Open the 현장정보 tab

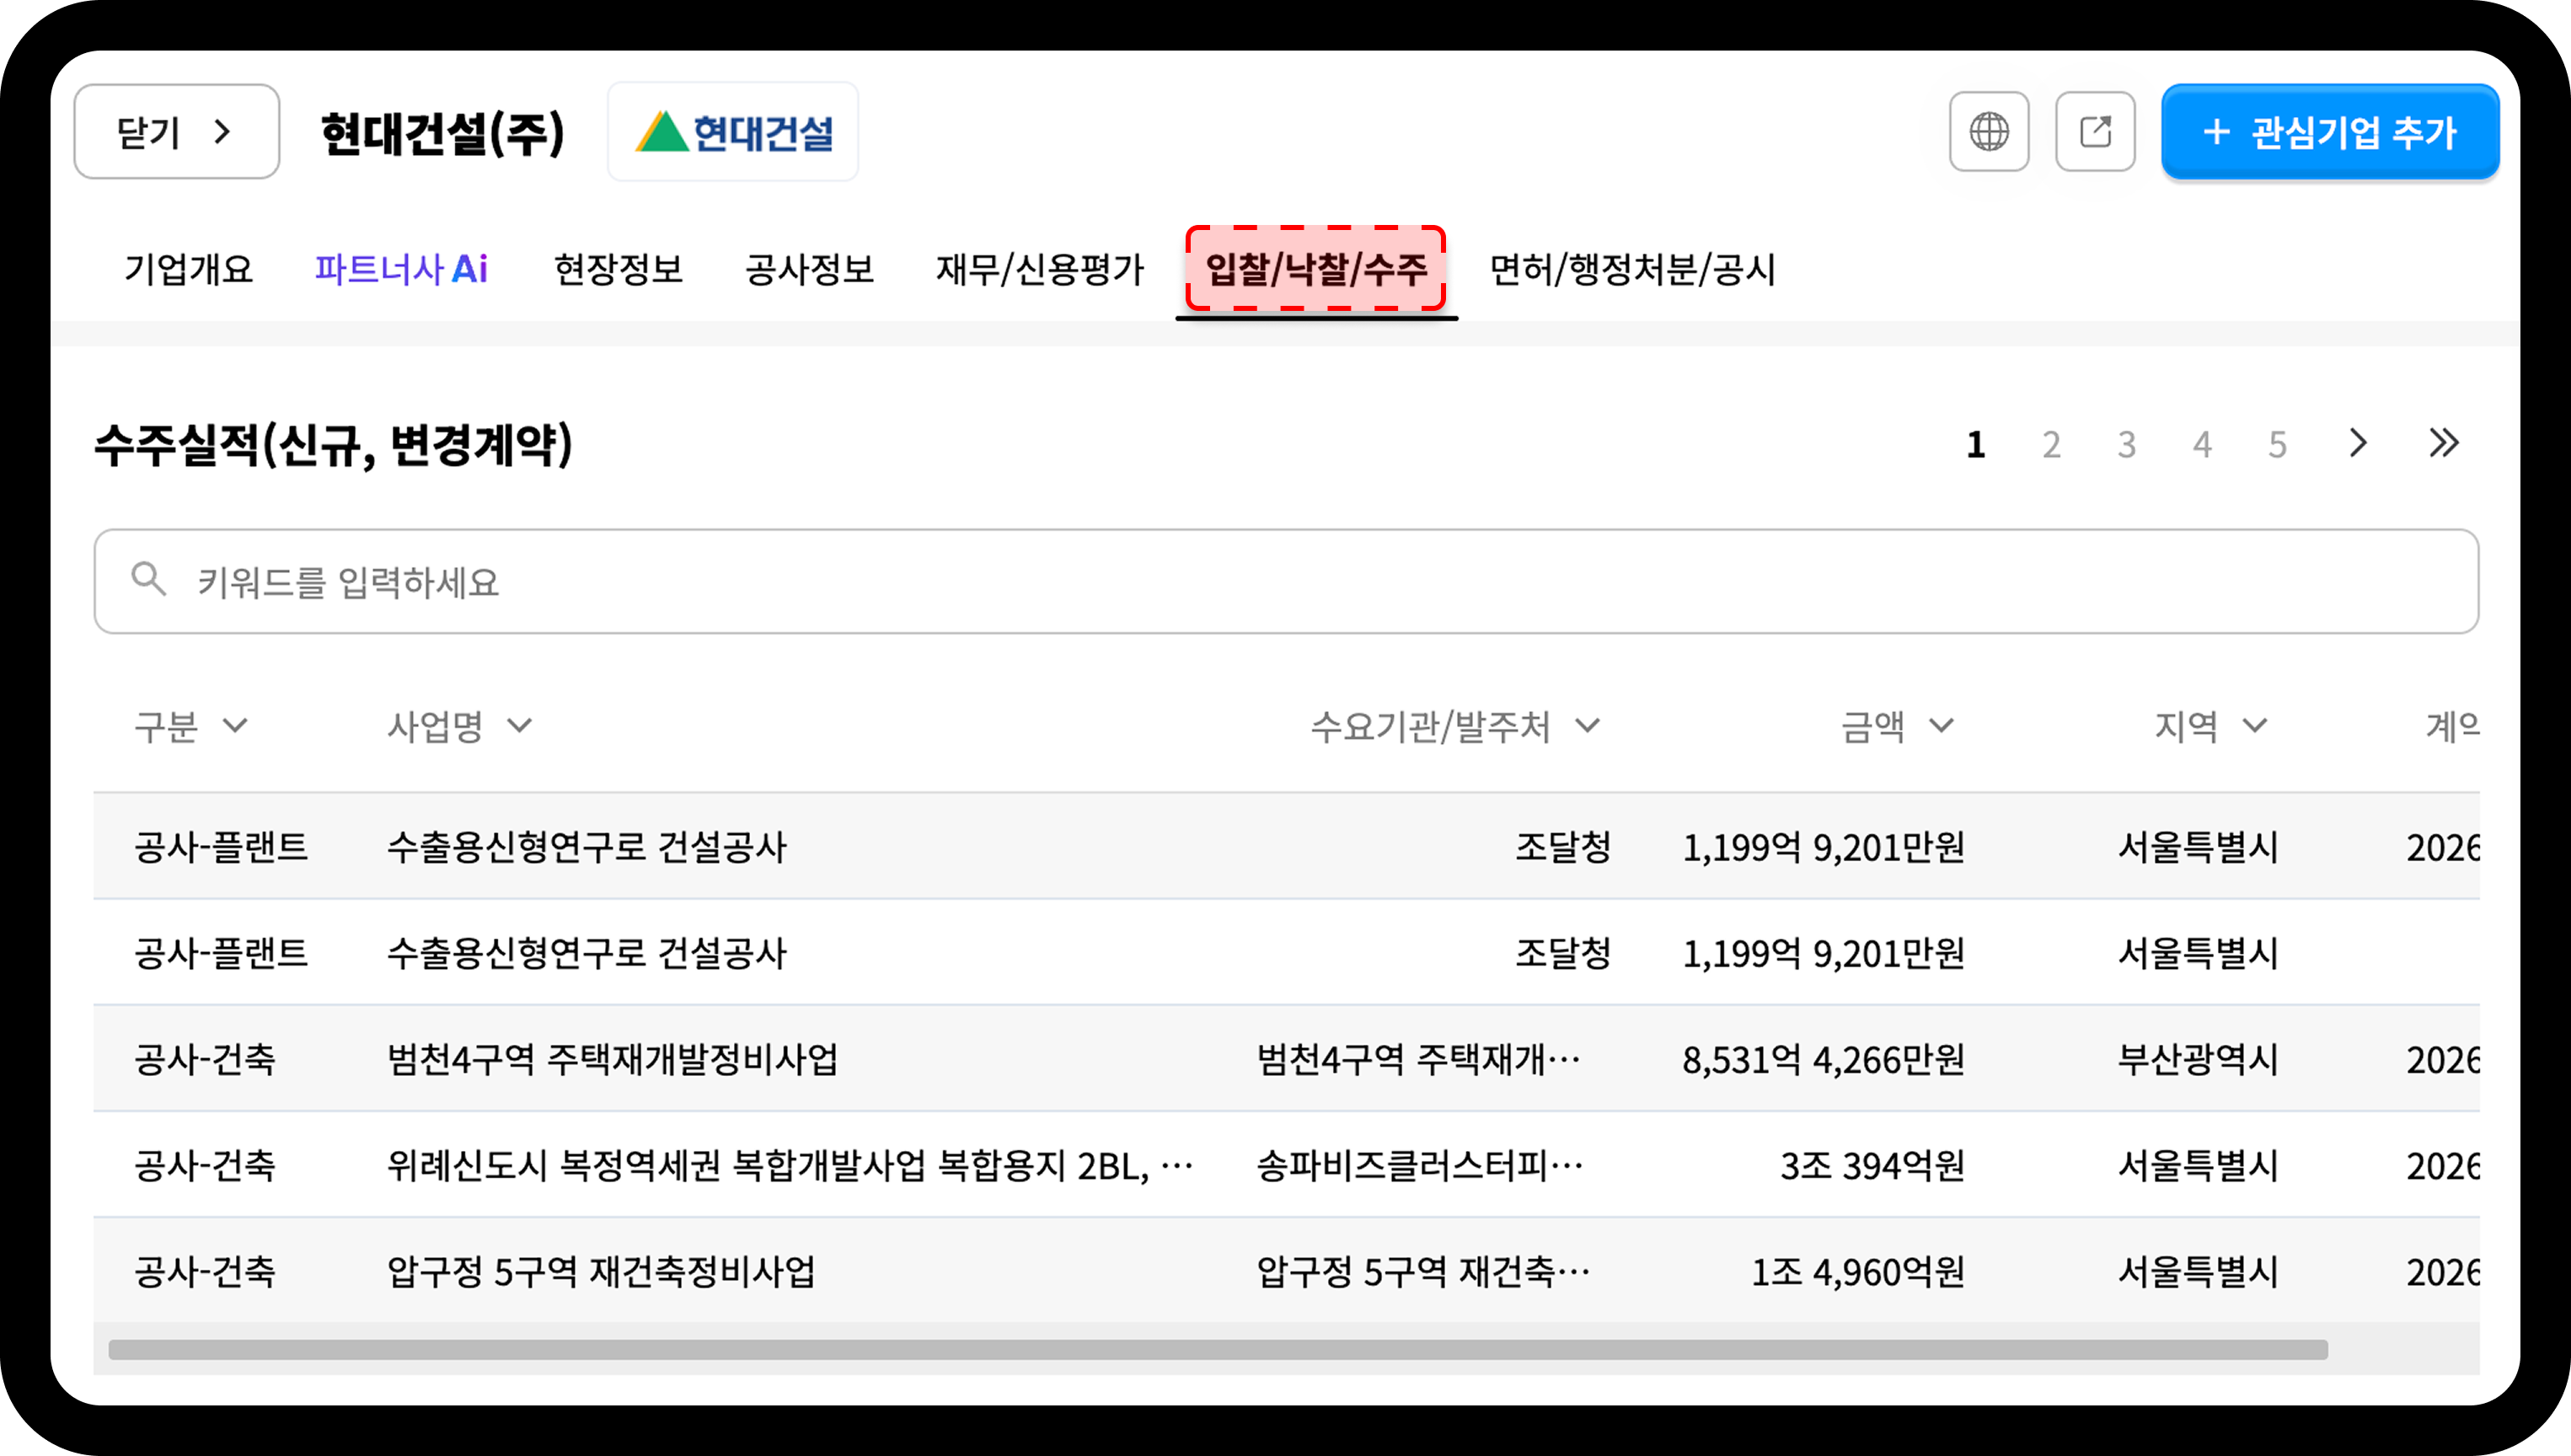click(618, 269)
